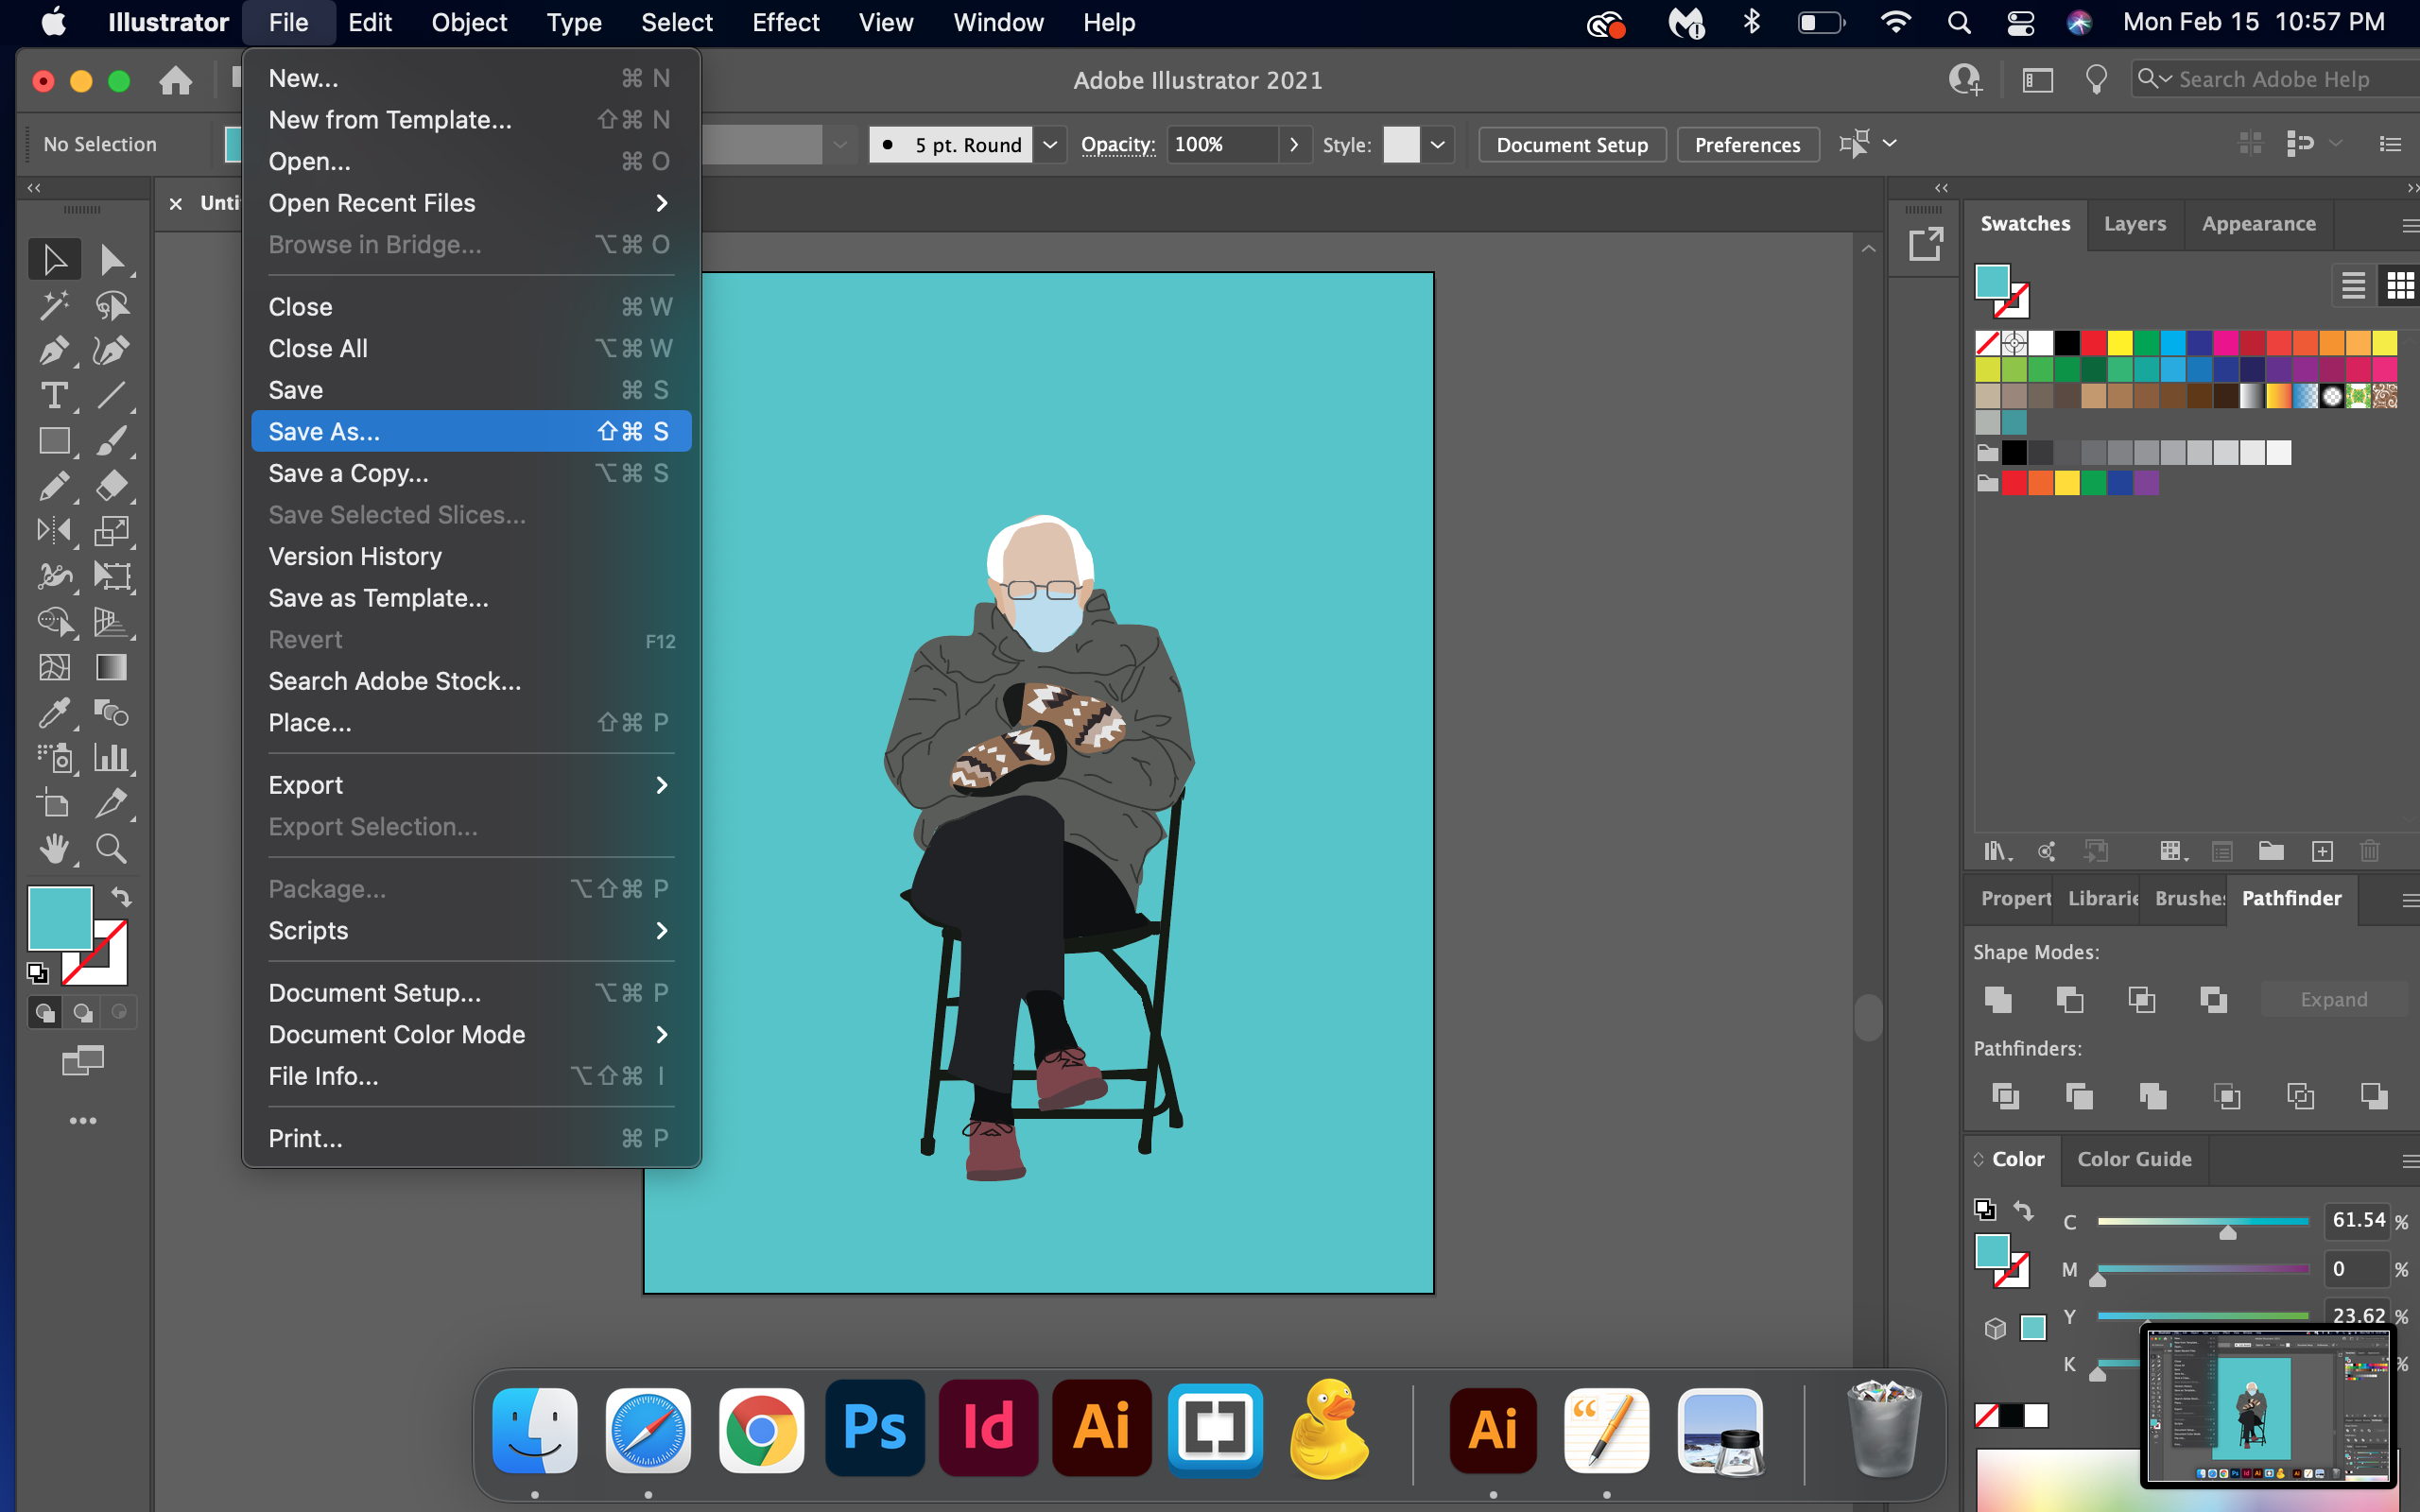
Task: Click the C value field 61.54
Action: (x=2358, y=1220)
